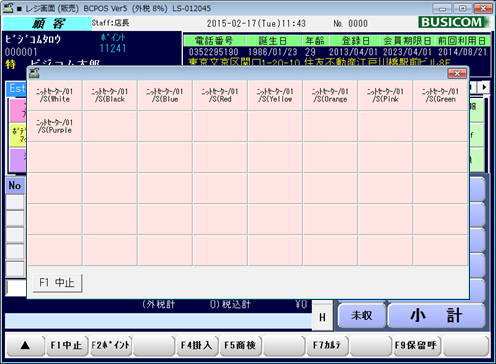Select the ニットセーター S(Black) item
This screenshot has width=496, height=364.
tap(110, 95)
